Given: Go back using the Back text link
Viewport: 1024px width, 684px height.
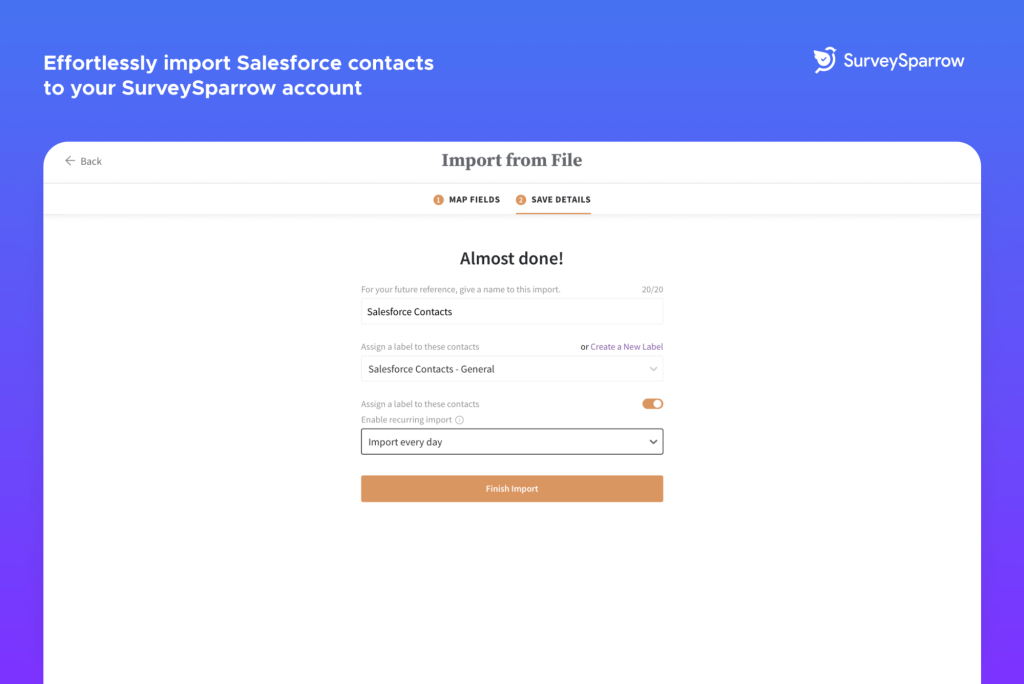Looking at the screenshot, I should (x=91, y=161).
